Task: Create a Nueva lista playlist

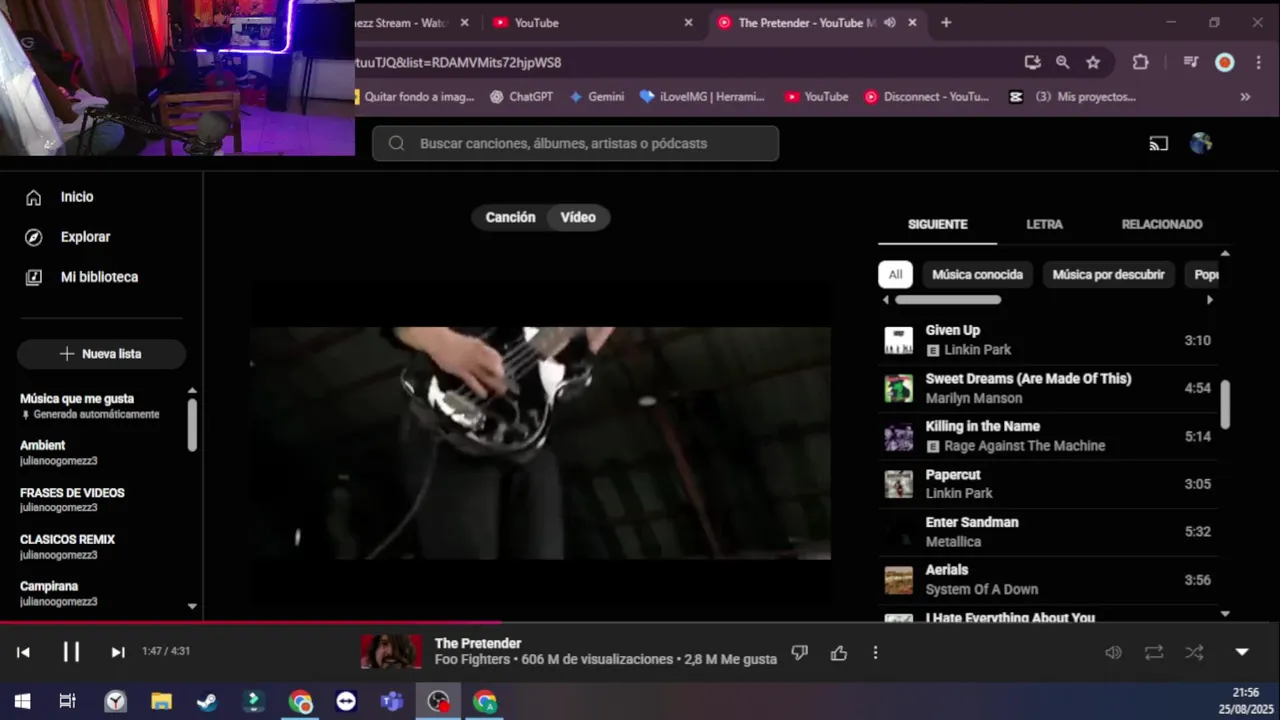Action: 101,354
